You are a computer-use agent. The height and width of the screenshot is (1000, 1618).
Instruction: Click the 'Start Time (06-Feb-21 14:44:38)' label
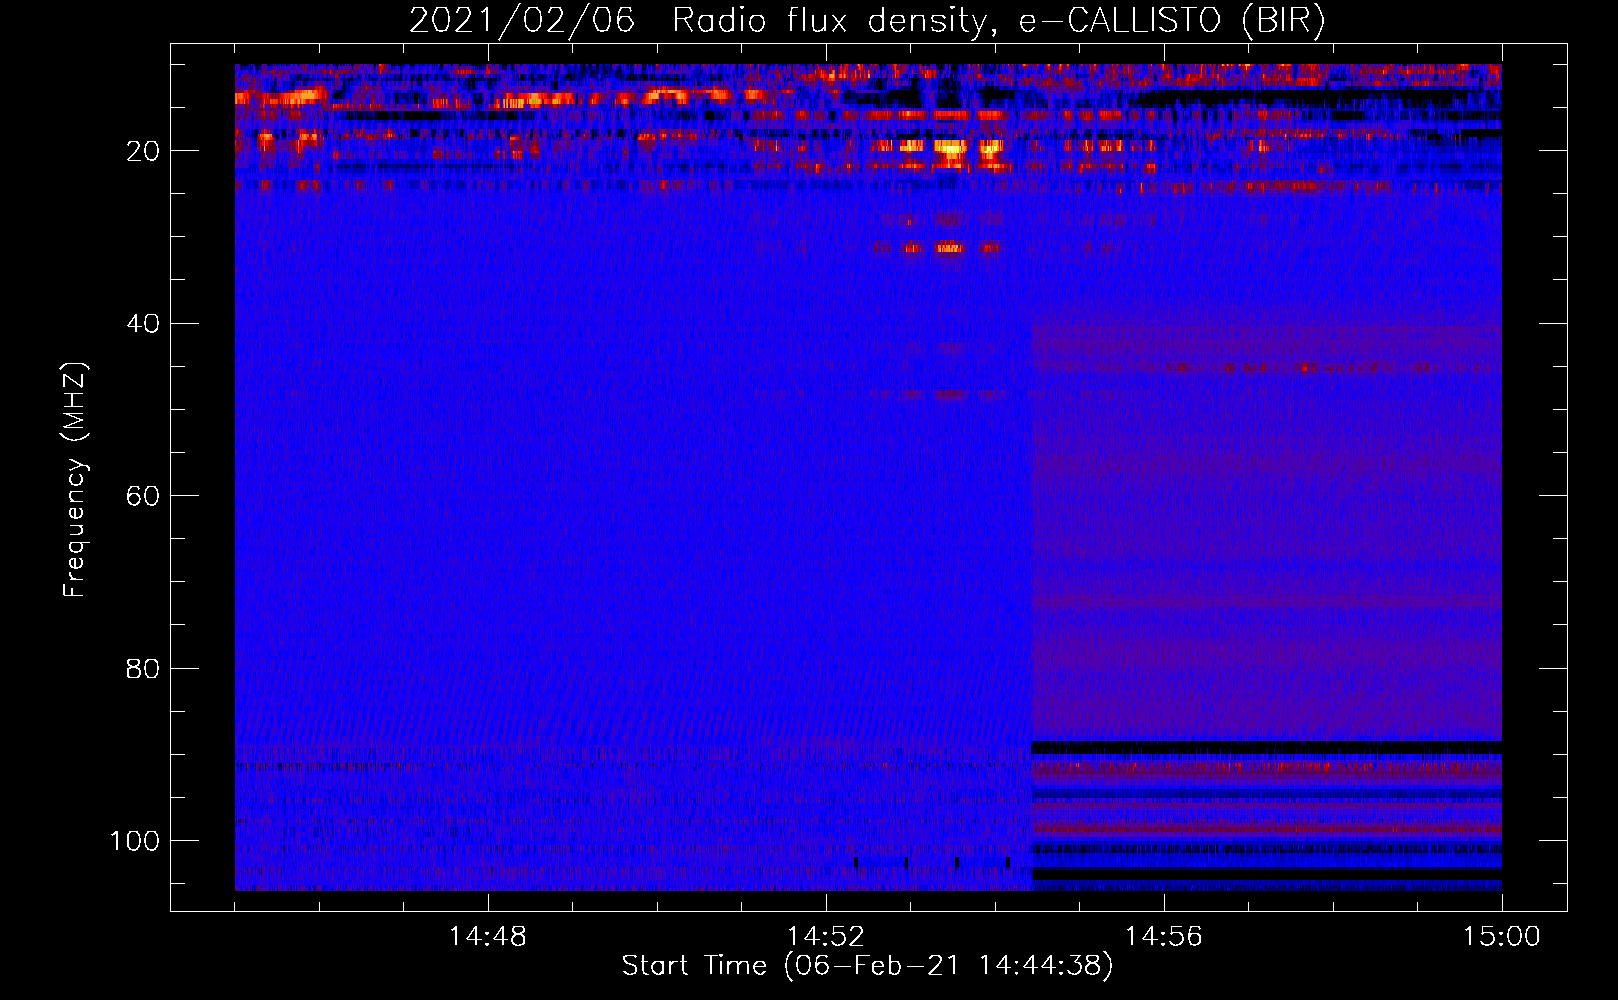click(867, 966)
